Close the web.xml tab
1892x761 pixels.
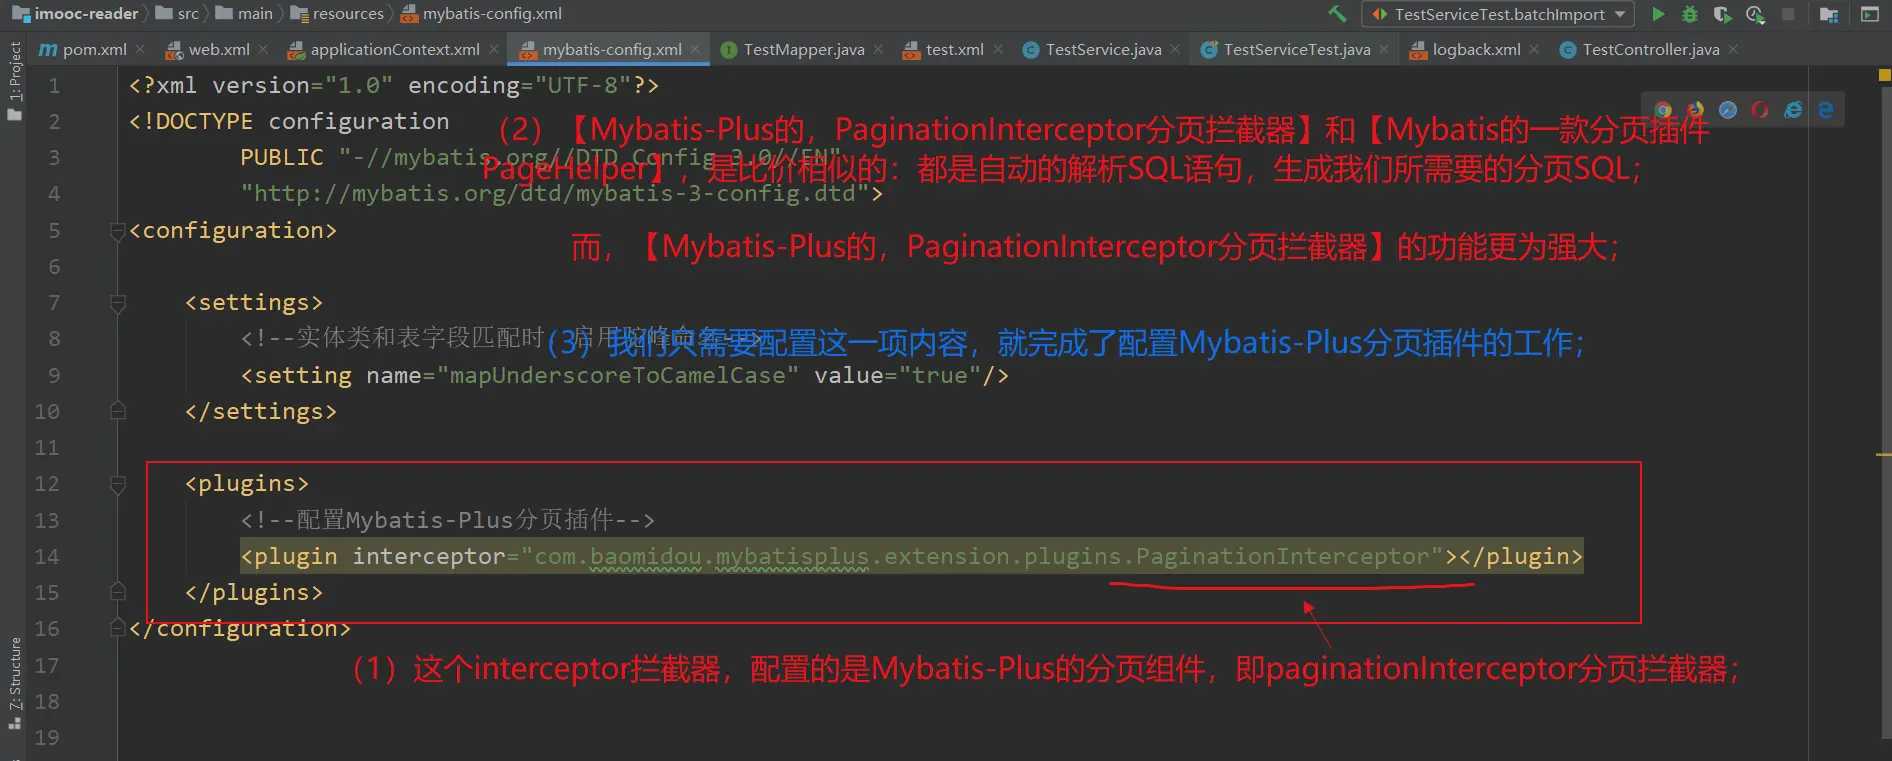click(x=263, y=49)
